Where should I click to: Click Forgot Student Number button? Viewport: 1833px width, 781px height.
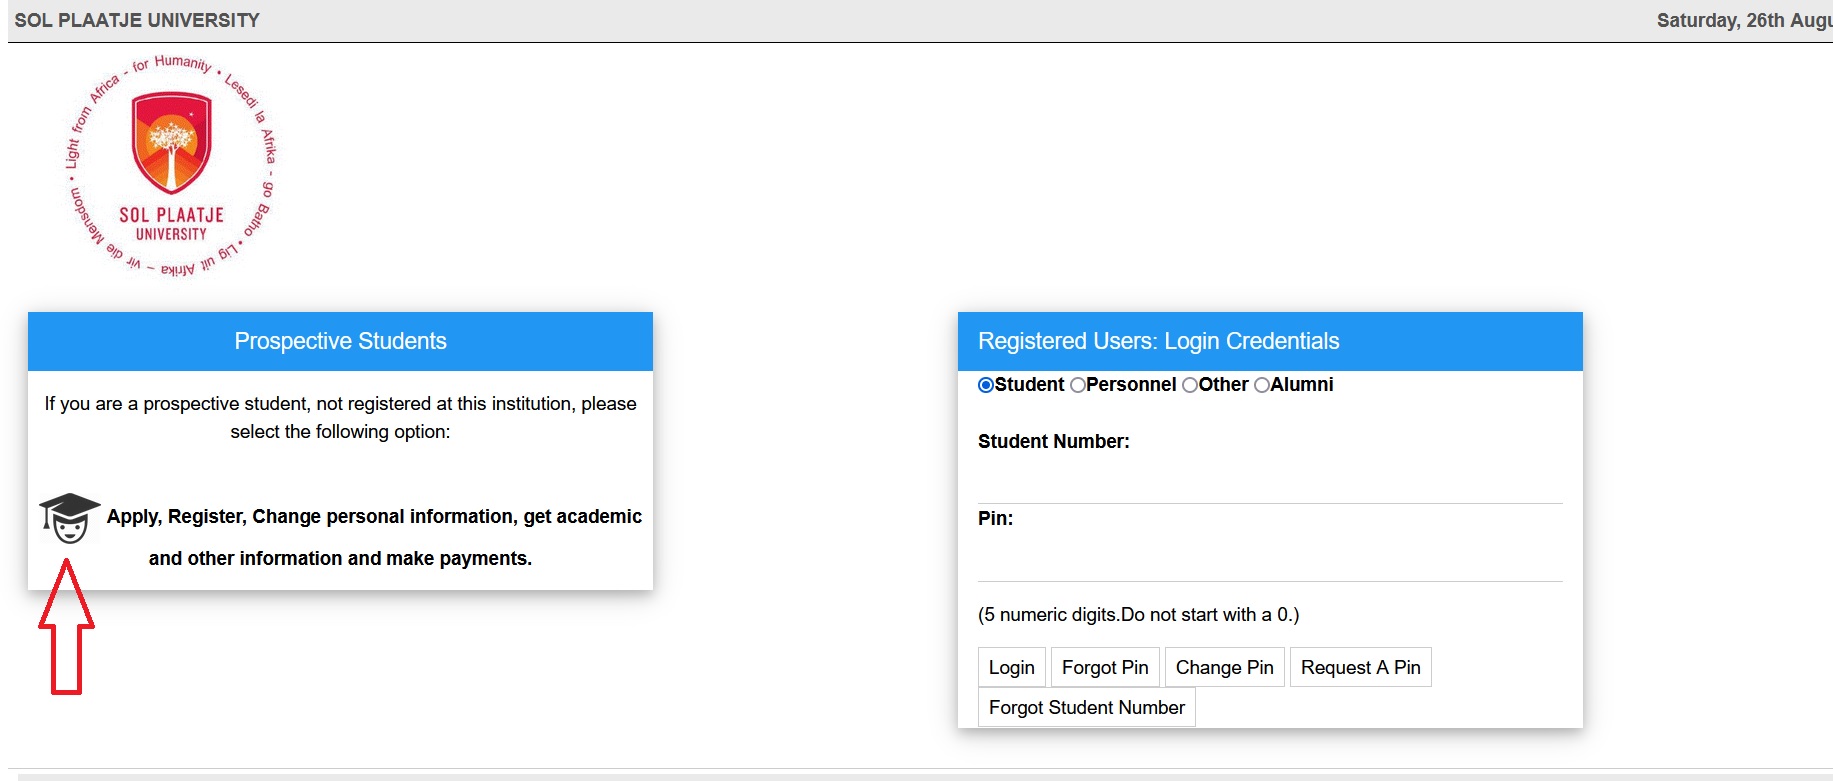click(x=1086, y=707)
